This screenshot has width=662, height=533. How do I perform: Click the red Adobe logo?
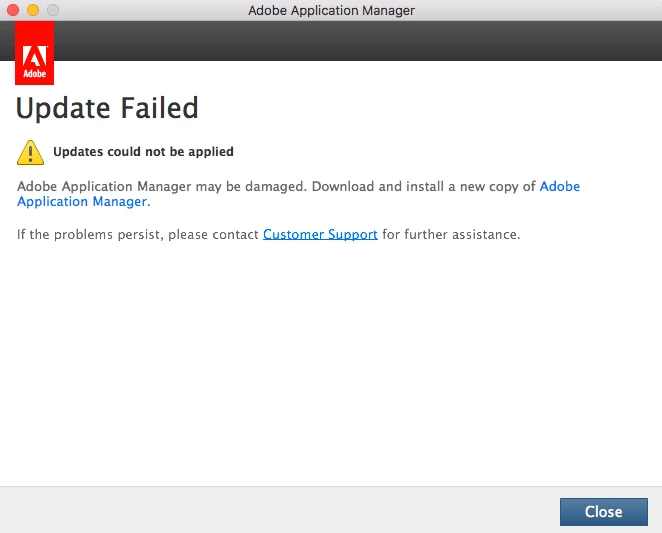coord(34,53)
